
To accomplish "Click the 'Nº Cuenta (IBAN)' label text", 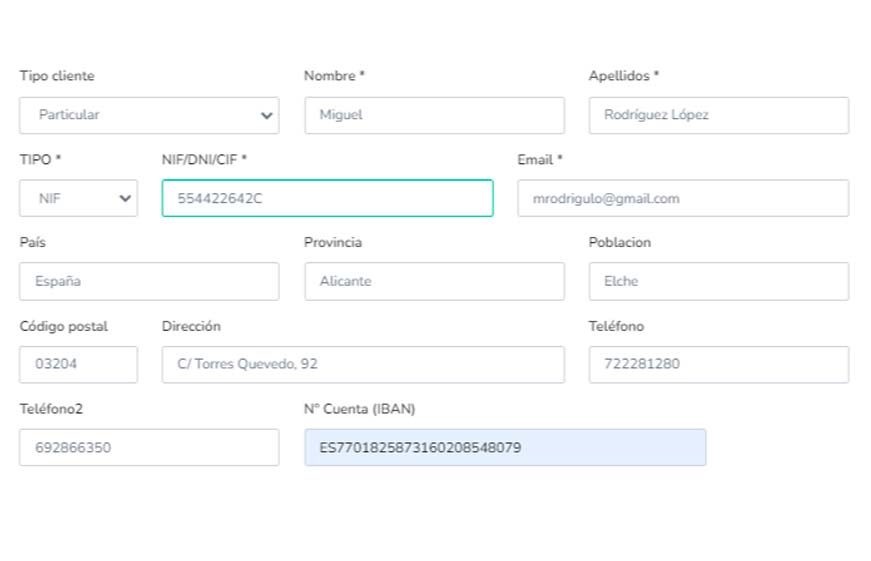I will pyautogui.click(x=359, y=409).
